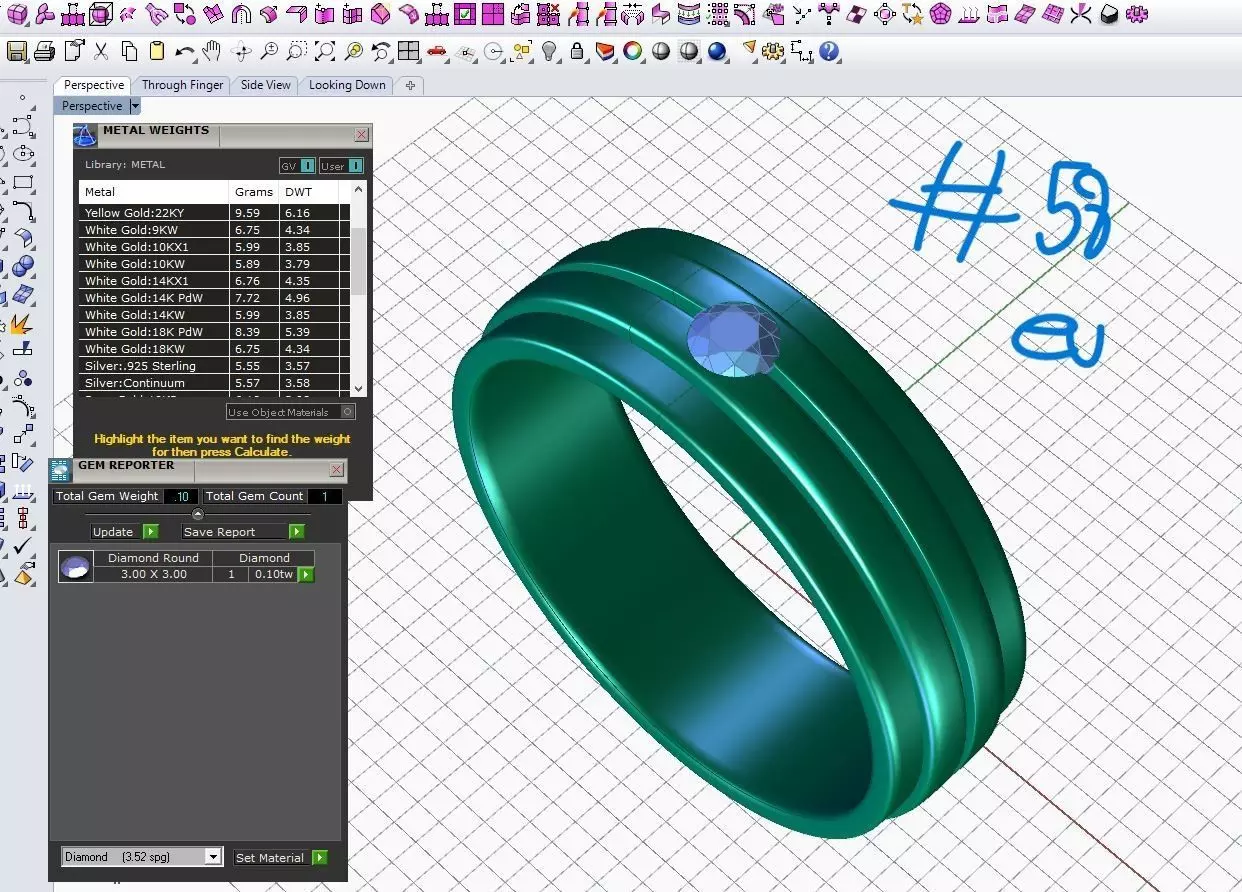Toggle the User library button
The image size is (1242, 892).
[342, 166]
